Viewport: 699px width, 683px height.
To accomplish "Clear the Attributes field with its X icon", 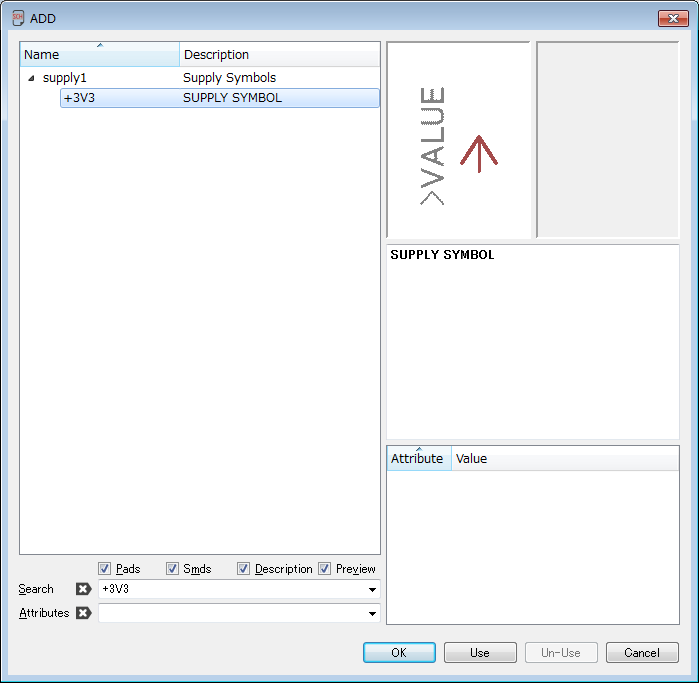I will coord(83,613).
